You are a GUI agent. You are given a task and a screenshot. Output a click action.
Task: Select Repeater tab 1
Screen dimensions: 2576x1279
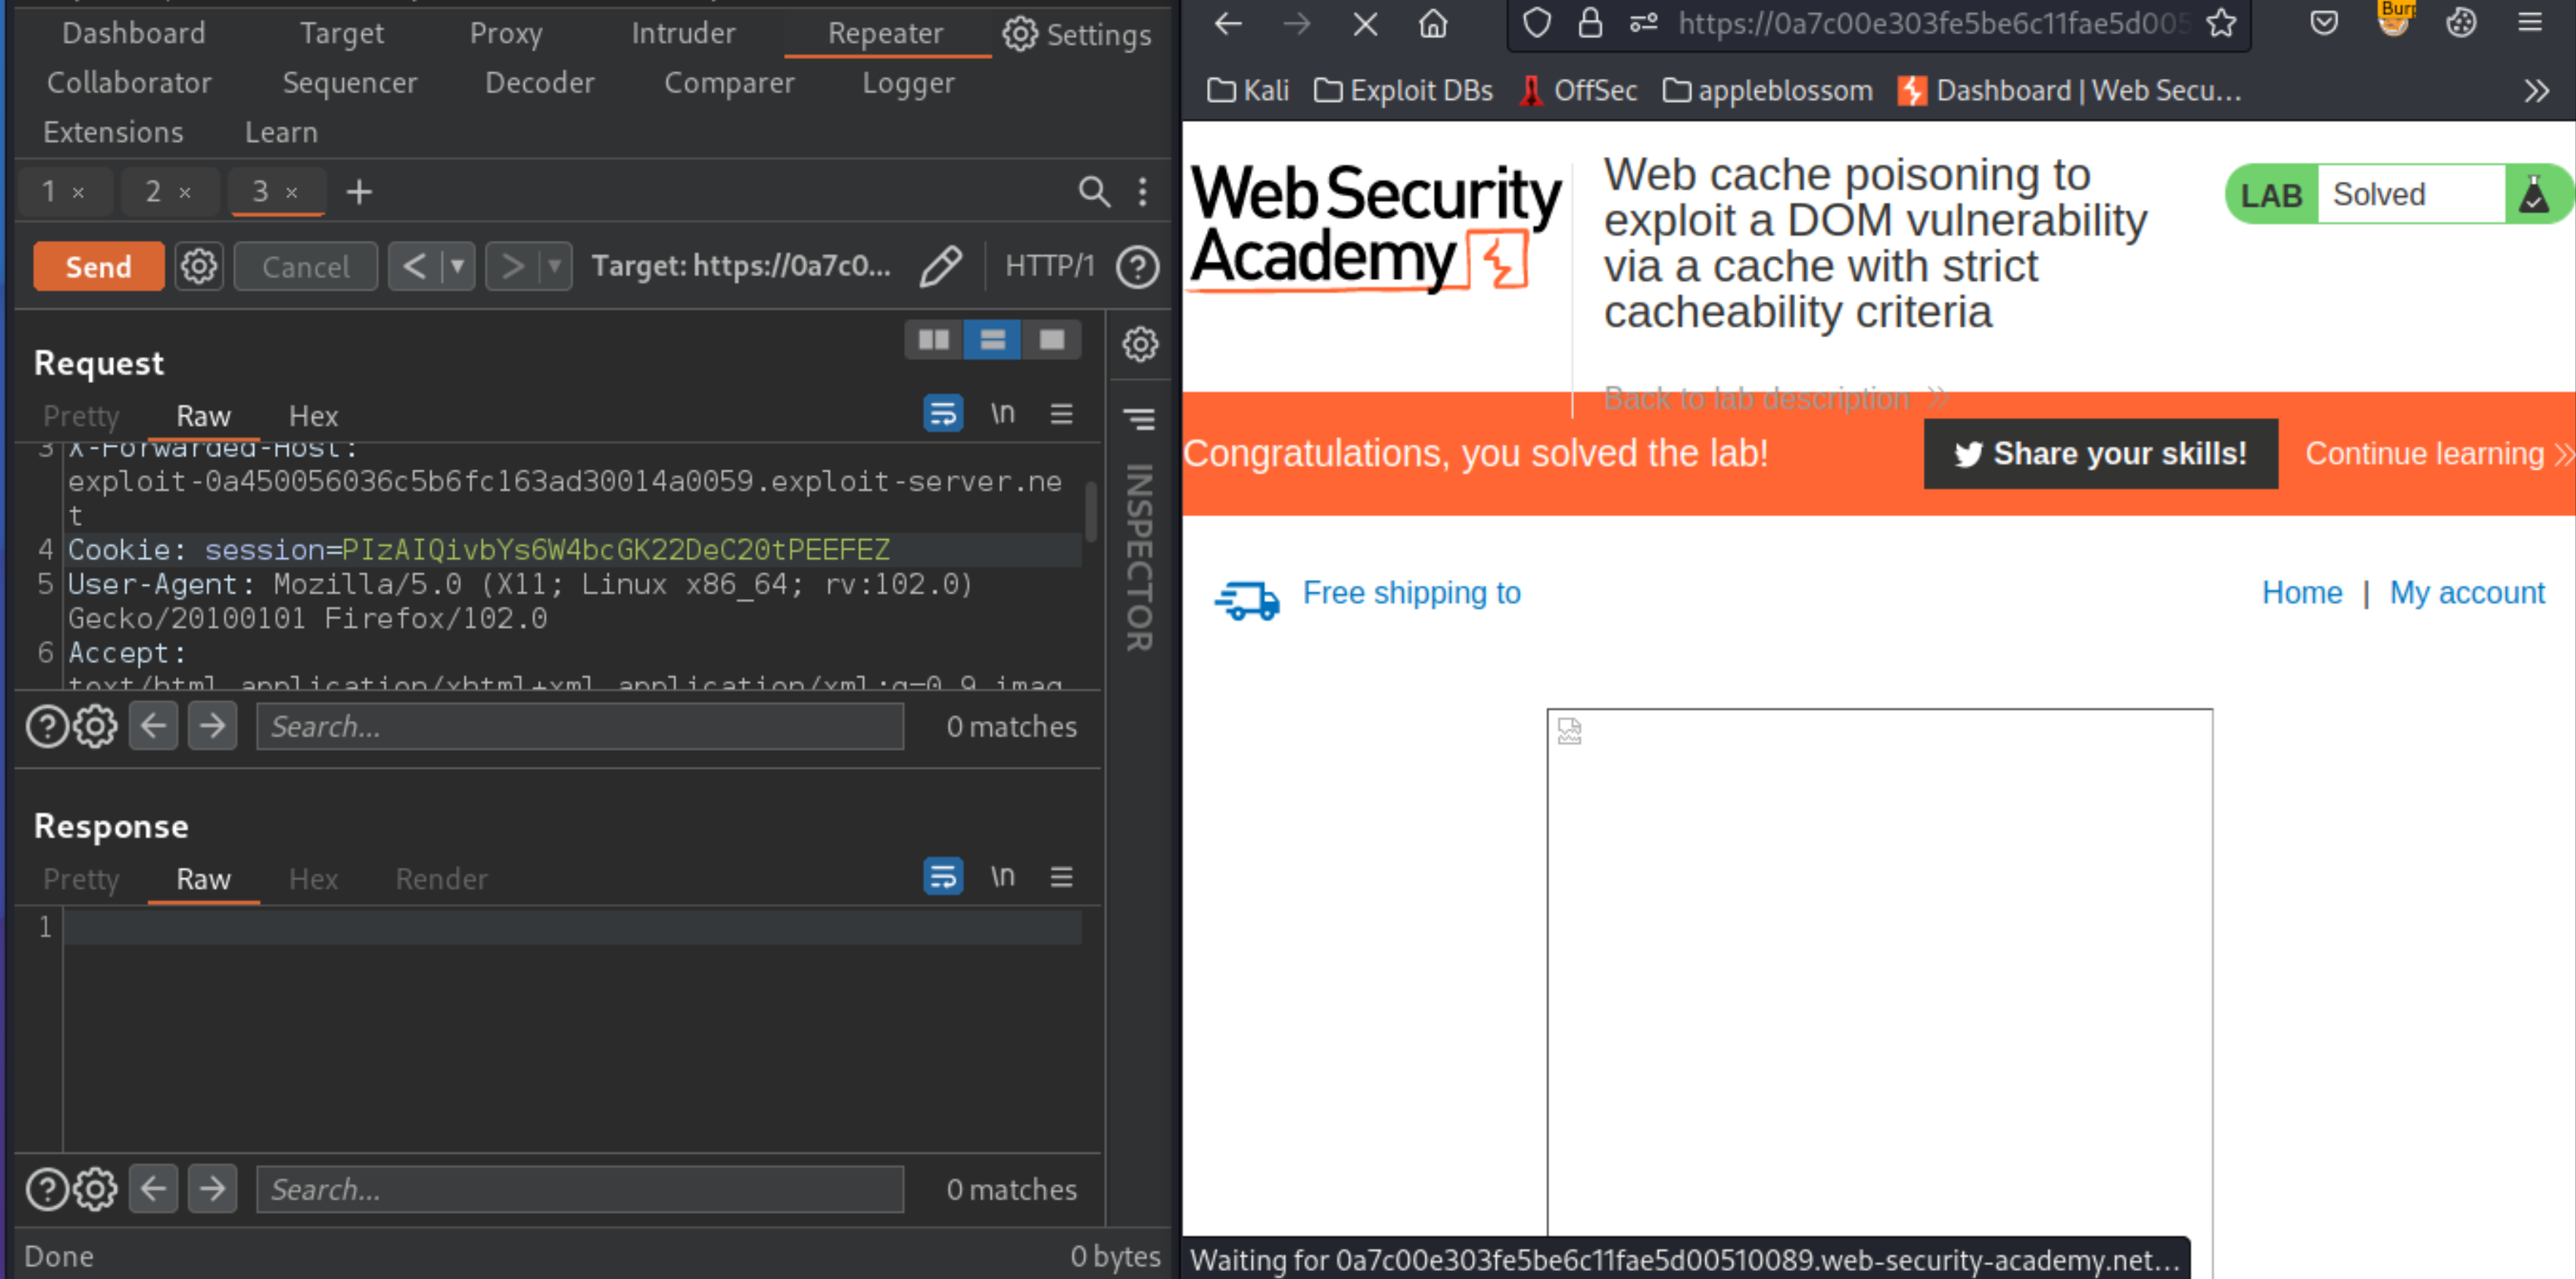pos(49,191)
